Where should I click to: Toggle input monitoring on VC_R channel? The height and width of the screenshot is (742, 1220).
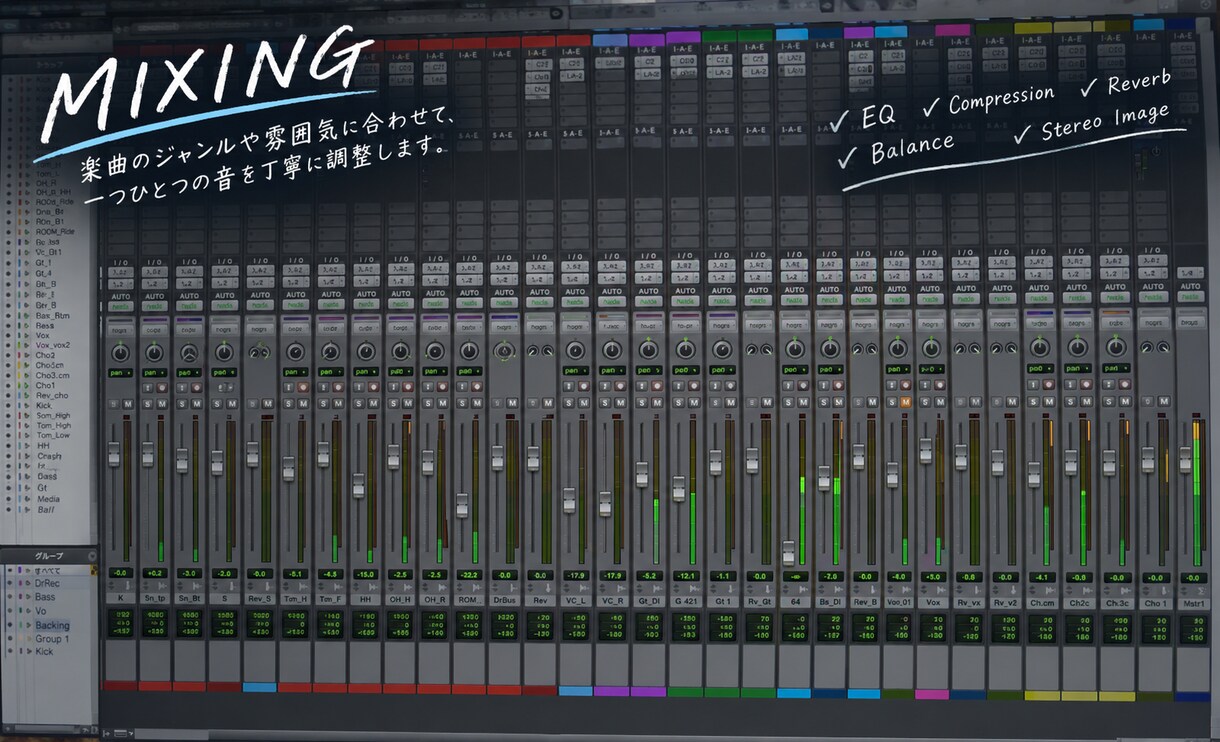[x=603, y=386]
